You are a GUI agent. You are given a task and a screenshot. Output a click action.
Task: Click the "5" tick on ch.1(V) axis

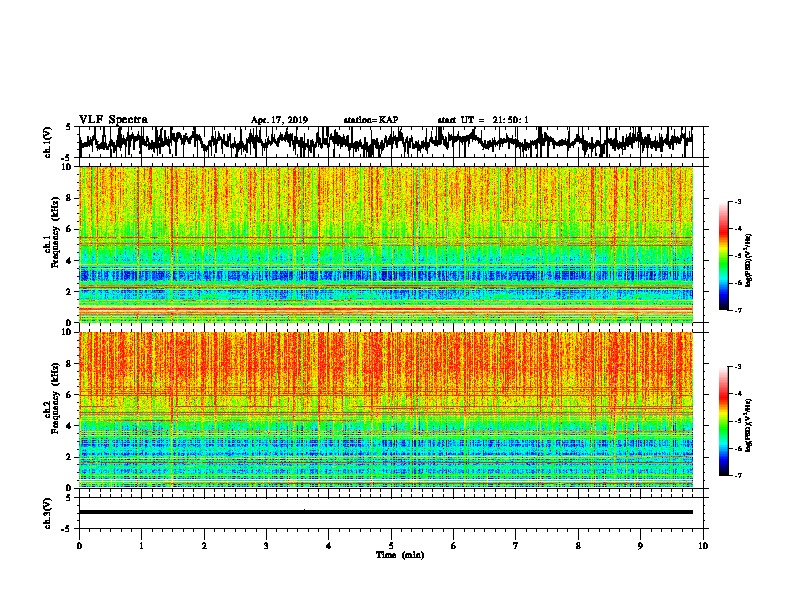coord(69,127)
